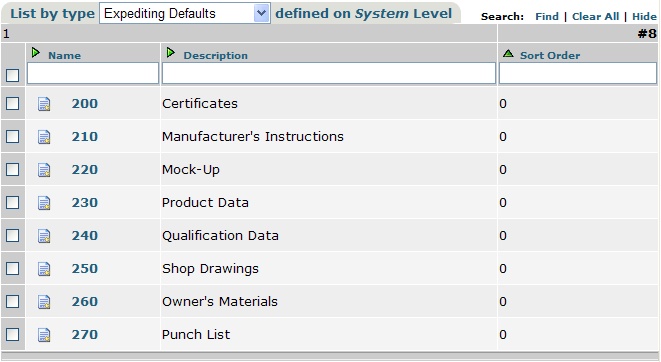This screenshot has width=661, height=362.
Task: Click the Find search link
Action: (547, 16)
